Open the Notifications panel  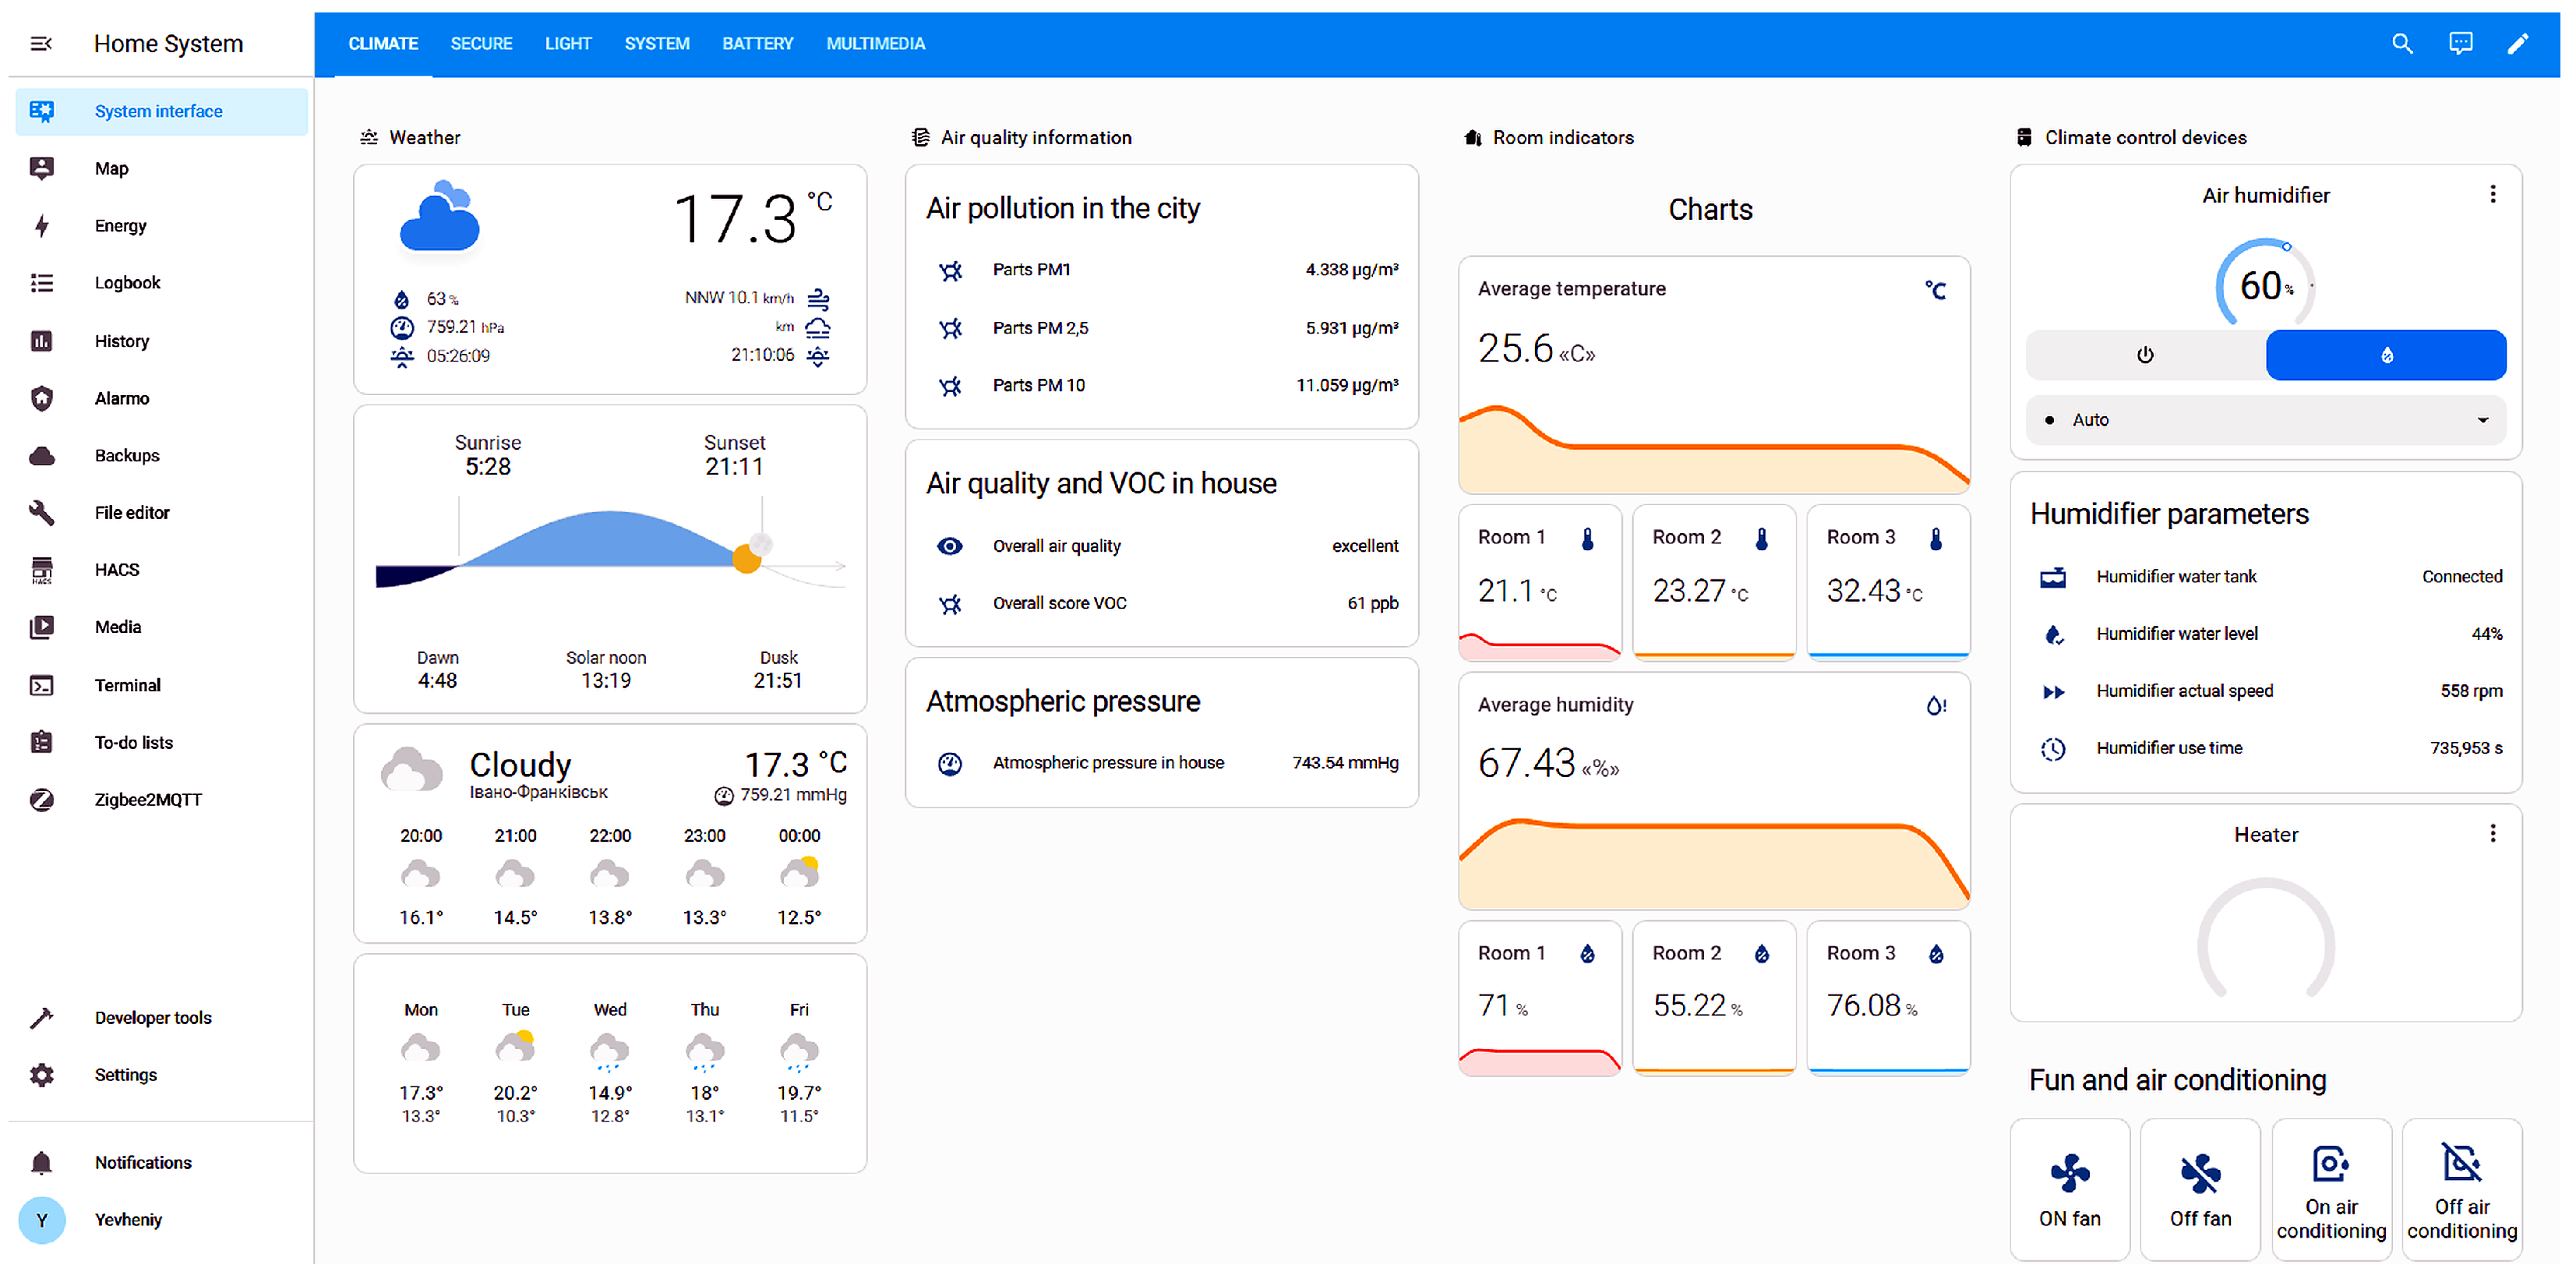pos(143,1163)
